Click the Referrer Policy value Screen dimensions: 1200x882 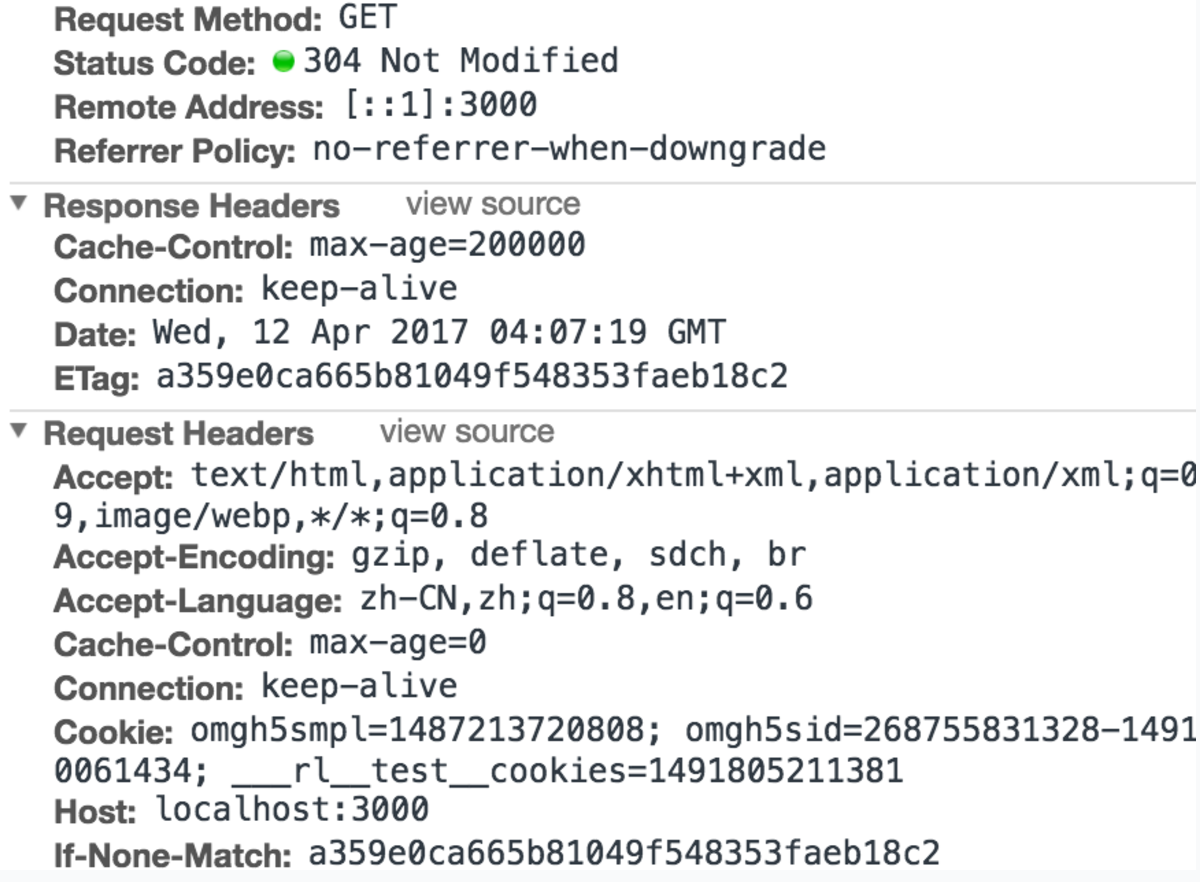[x=570, y=150]
